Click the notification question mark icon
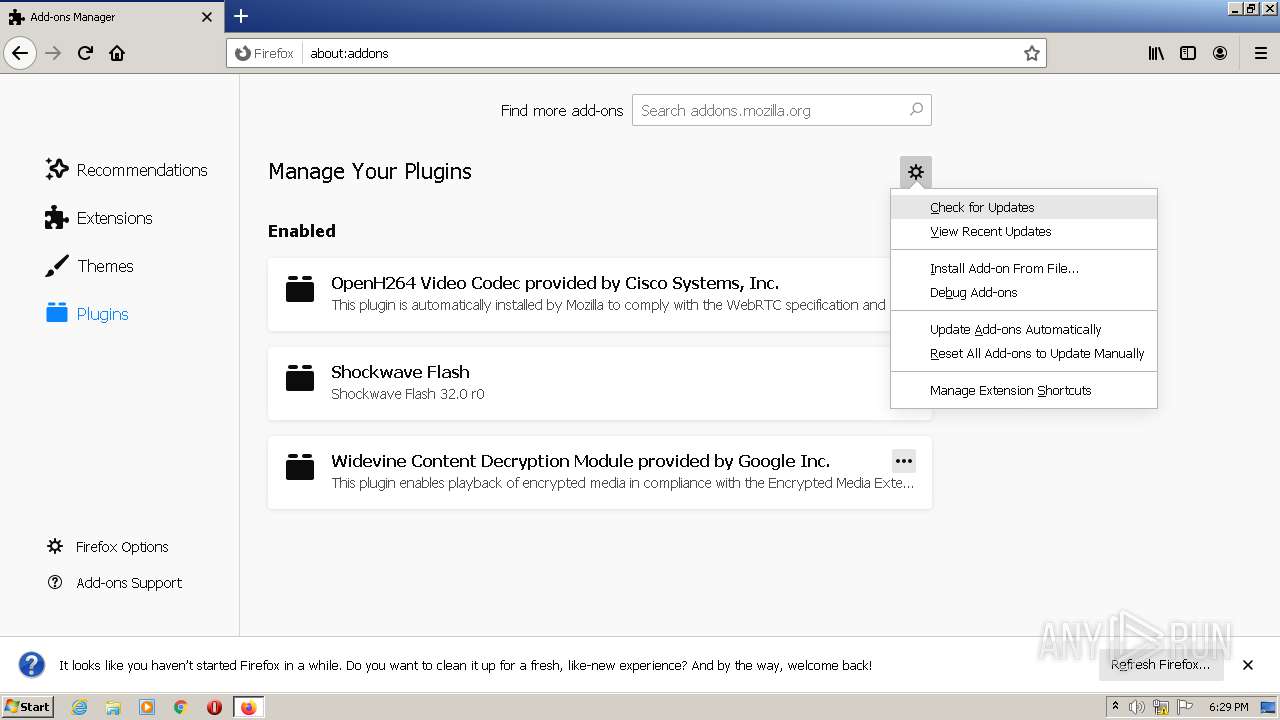The height and width of the screenshot is (720, 1280). point(32,665)
